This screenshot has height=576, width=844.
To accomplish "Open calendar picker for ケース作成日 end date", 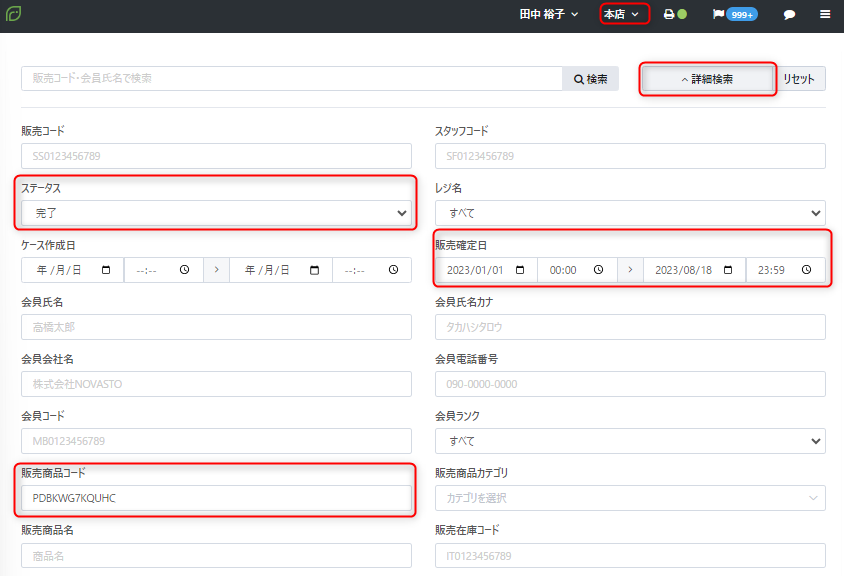I will pos(314,270).
